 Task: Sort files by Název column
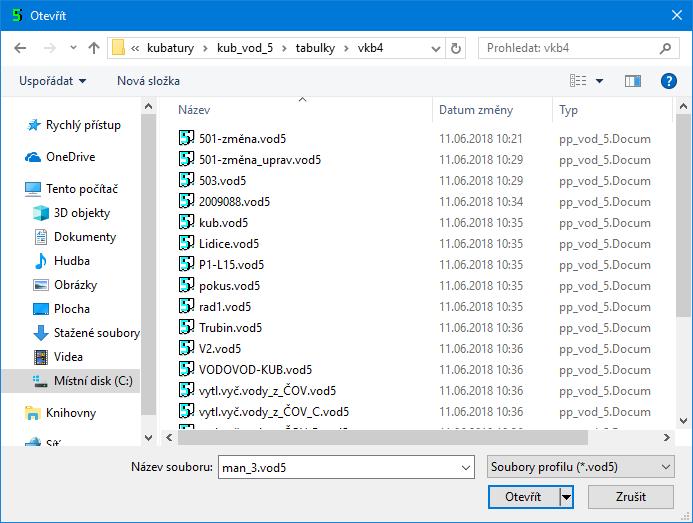pos(194,110)
